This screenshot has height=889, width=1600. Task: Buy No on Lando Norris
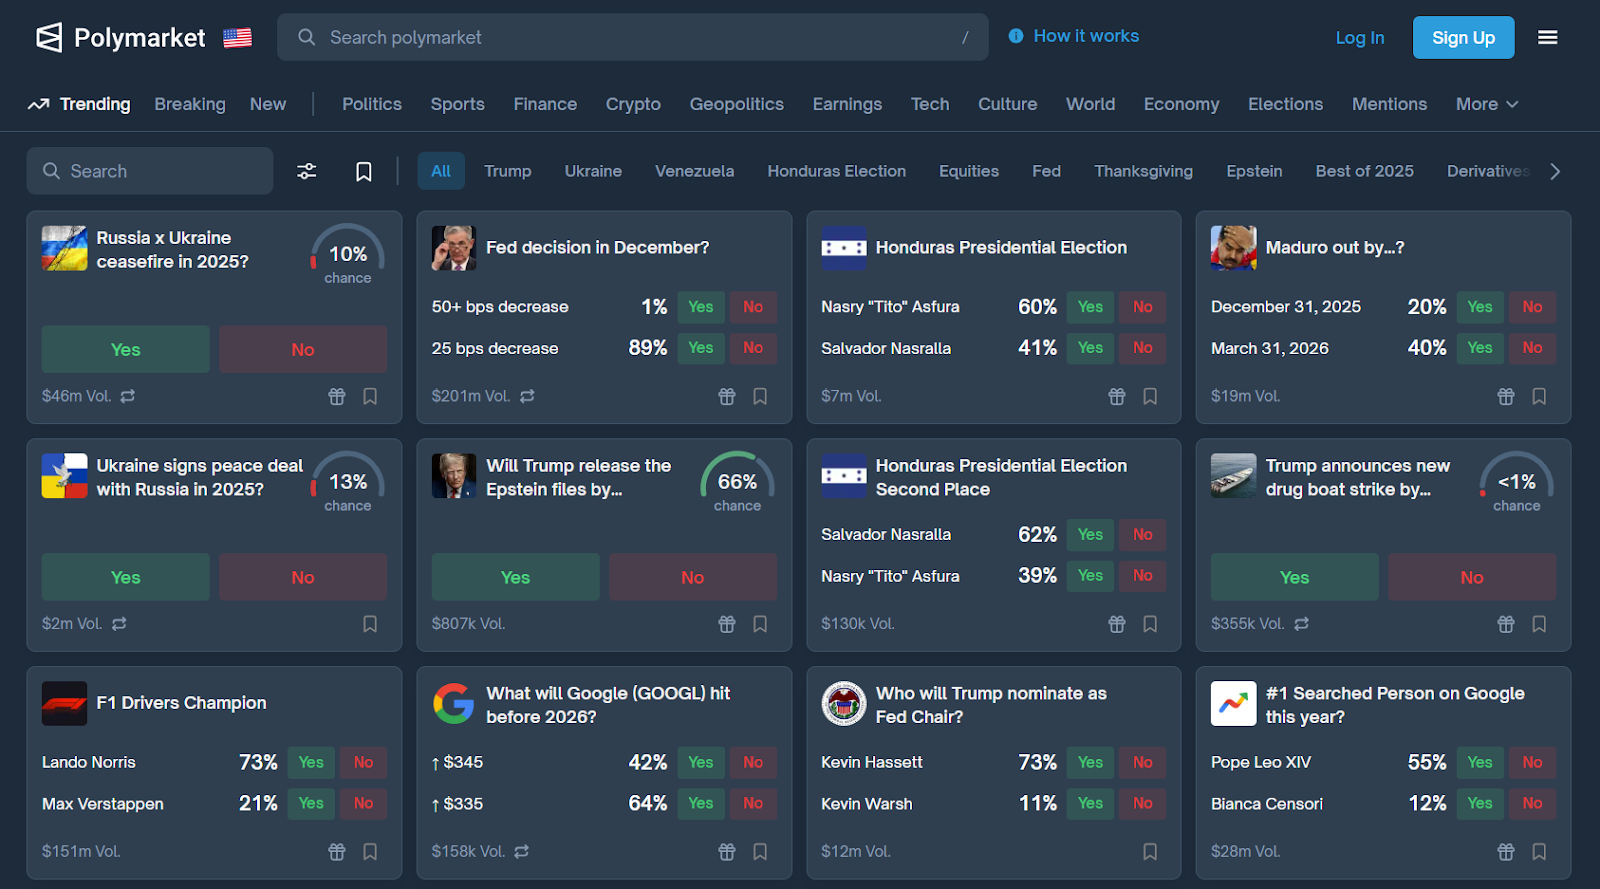(363, 763)
